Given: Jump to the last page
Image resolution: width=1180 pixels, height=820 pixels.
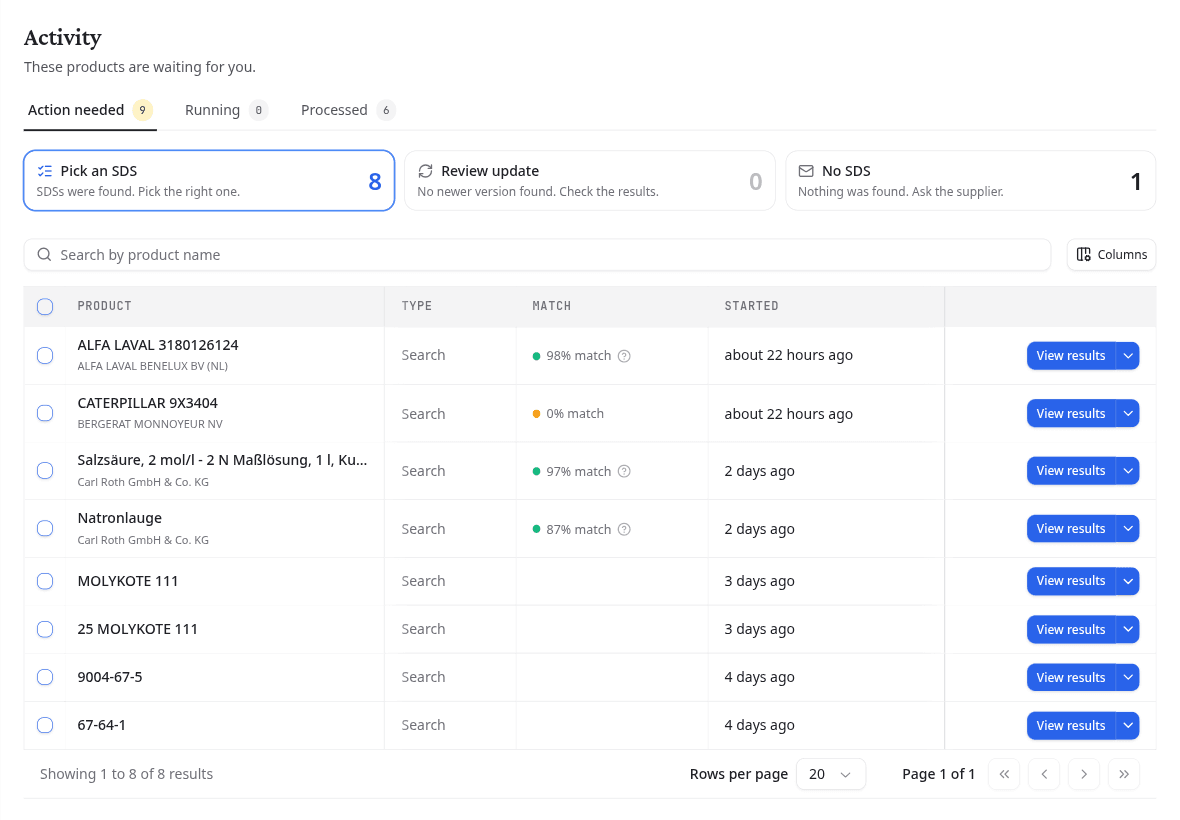Looking at the screenshot, I should 1124,774.
